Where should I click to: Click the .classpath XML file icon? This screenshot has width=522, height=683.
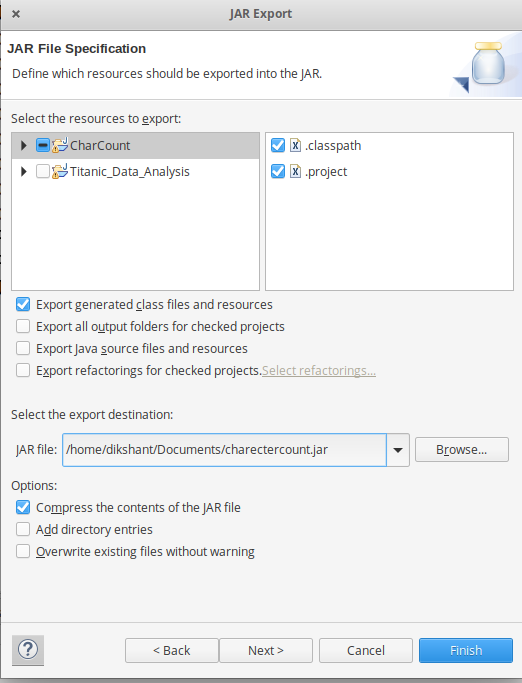[295, 145]
